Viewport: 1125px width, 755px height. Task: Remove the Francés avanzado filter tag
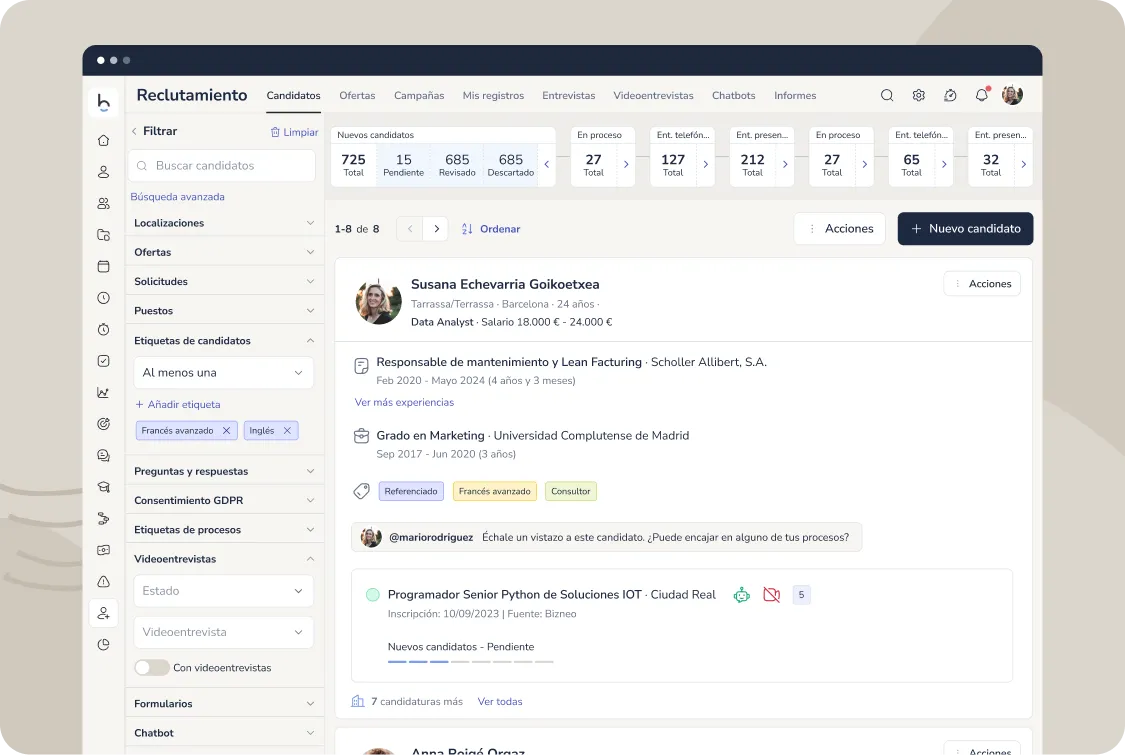tap(227, 431)
